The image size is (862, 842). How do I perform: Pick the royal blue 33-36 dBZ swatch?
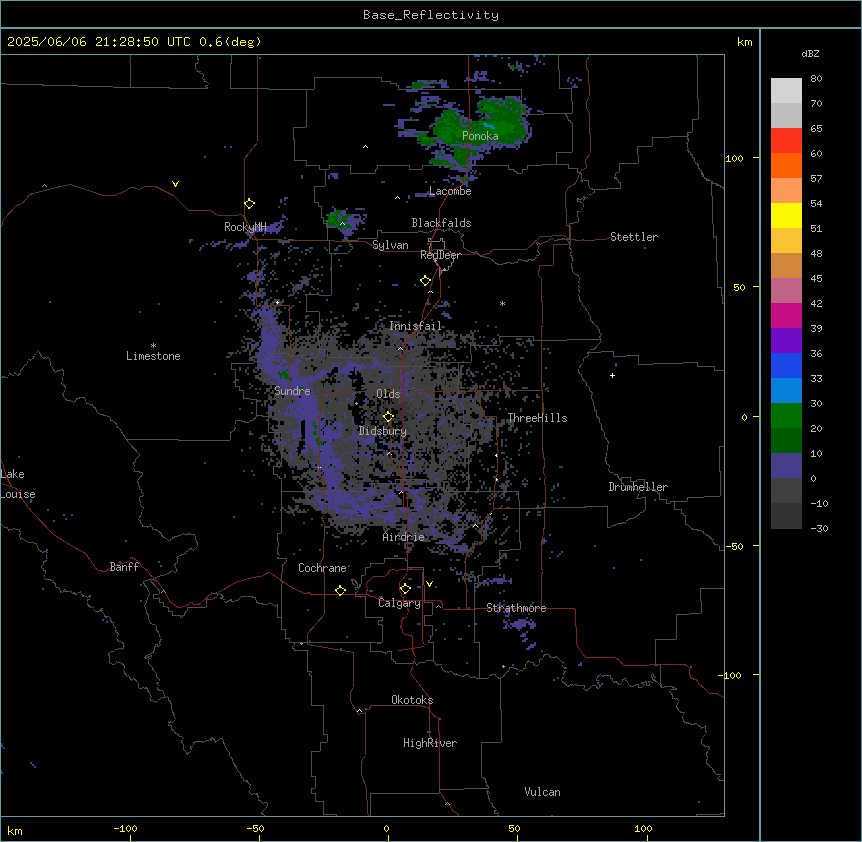[x=786, y=365]
